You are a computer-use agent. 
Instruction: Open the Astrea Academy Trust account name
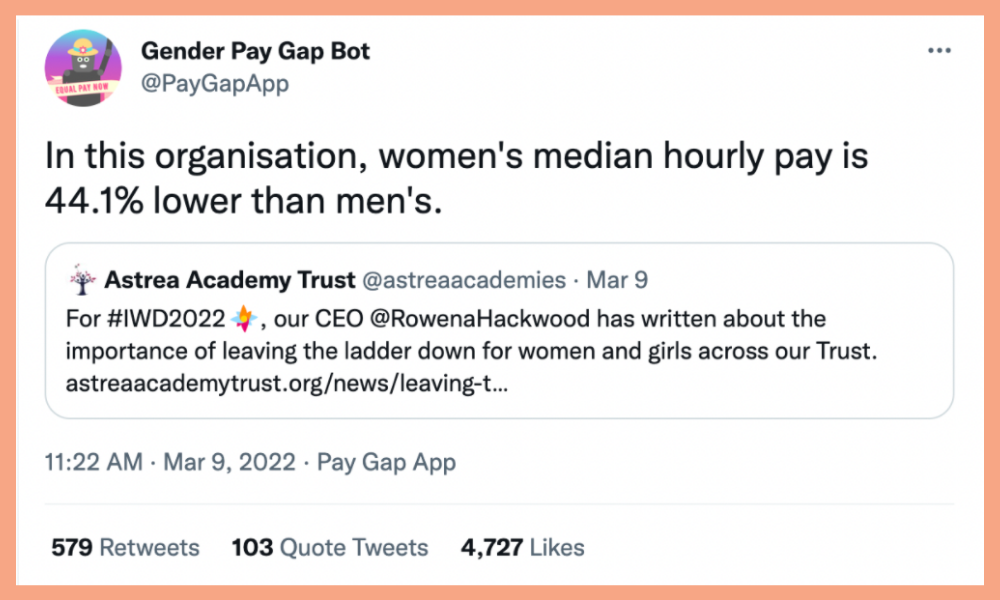point(230,280)
